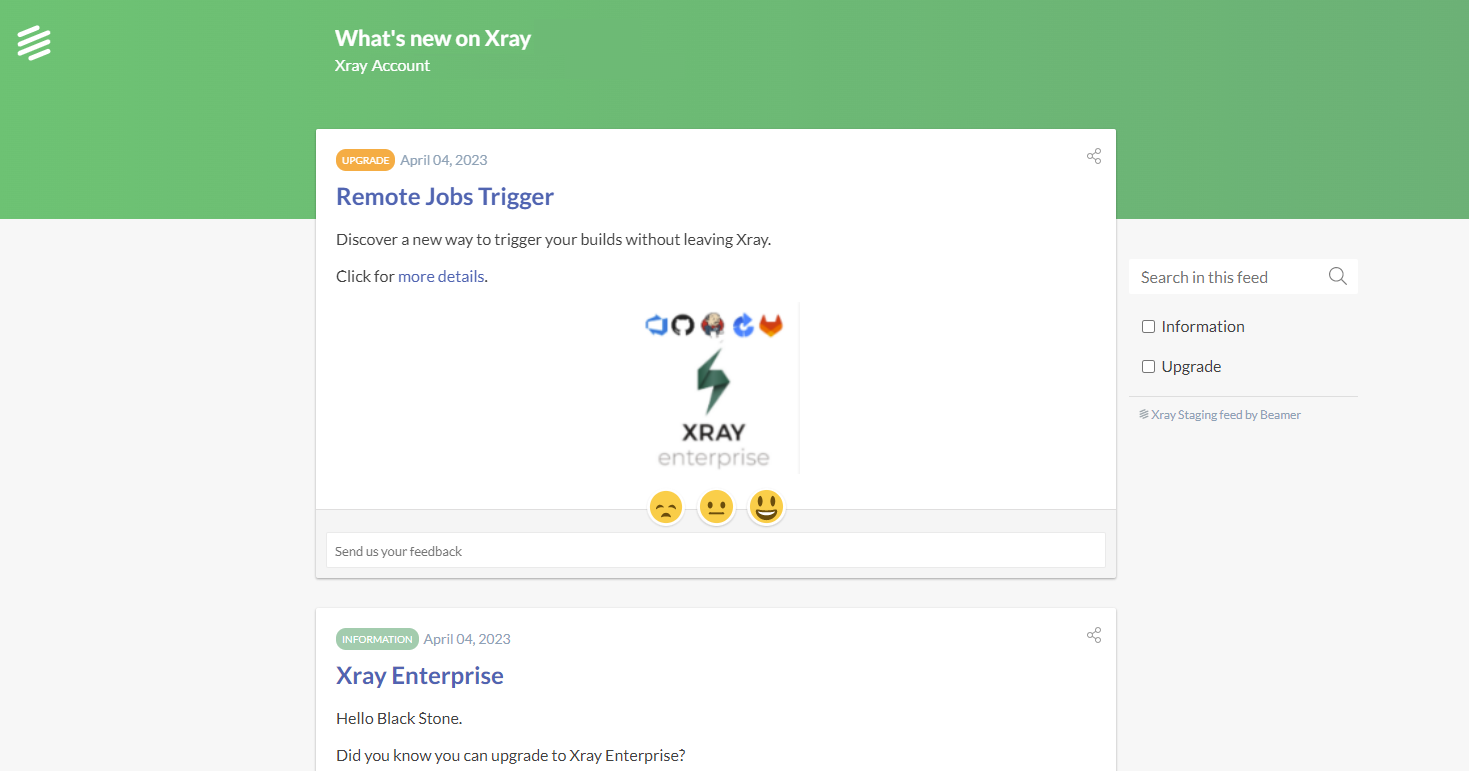Viewport: 1469px width, 771px height.
Task: Click the 'What's new on Xray' heading
Action: (433, 38)
